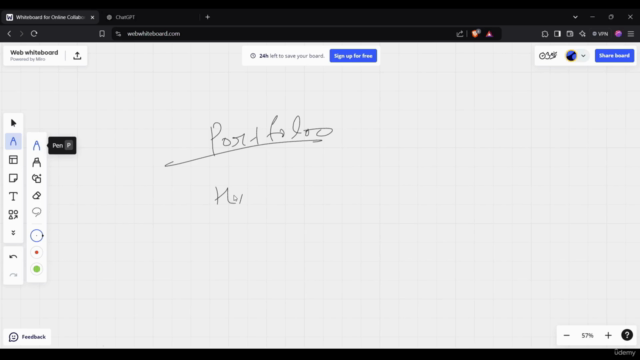Open the Feedback panel
Viewport: 640px width, 360px height.
27,337
